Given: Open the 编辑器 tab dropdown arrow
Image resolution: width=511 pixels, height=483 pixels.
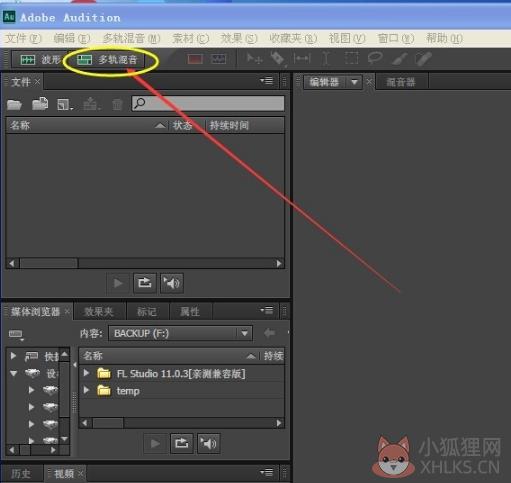Looking at the screenshot, I should click(354, 82).
